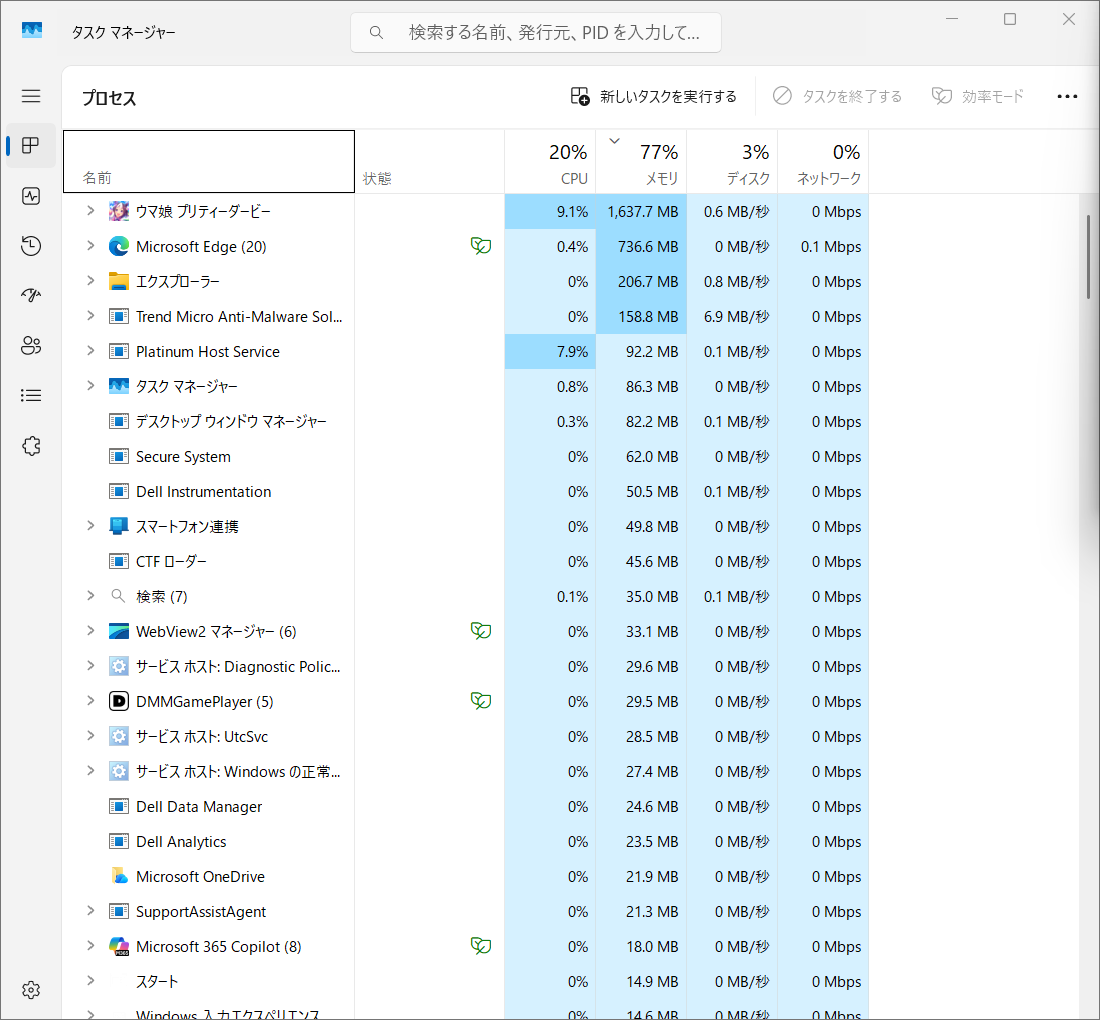Open the three-dots more options menu

[x=1067, y=96]
